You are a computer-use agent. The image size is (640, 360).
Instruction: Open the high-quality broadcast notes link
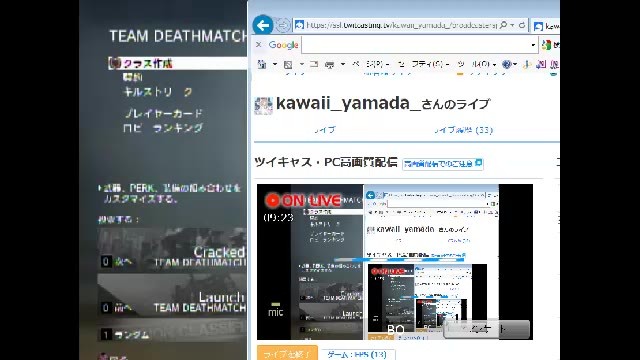(x=442, y=164)
